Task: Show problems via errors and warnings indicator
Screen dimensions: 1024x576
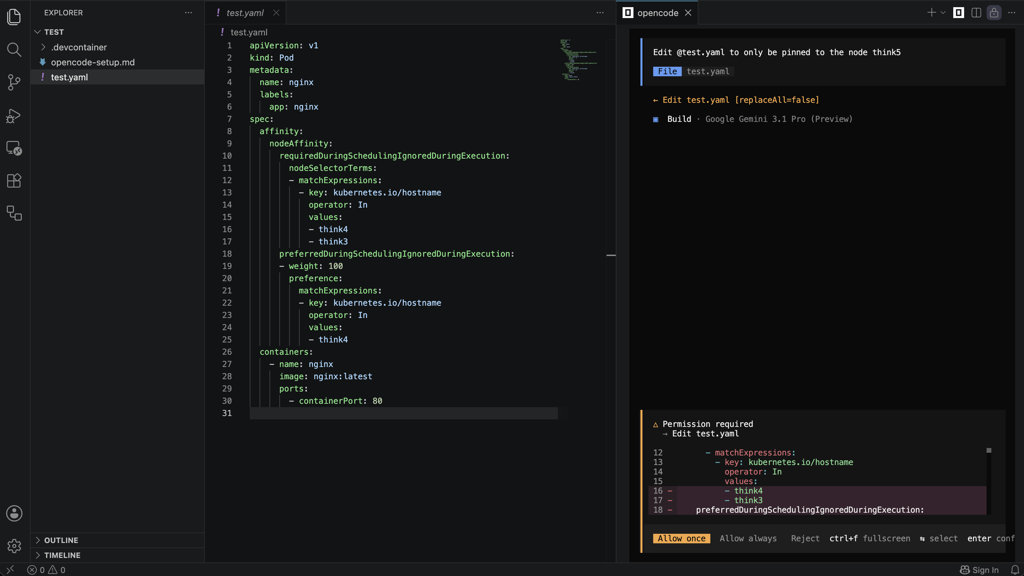Action: (46, 570)
